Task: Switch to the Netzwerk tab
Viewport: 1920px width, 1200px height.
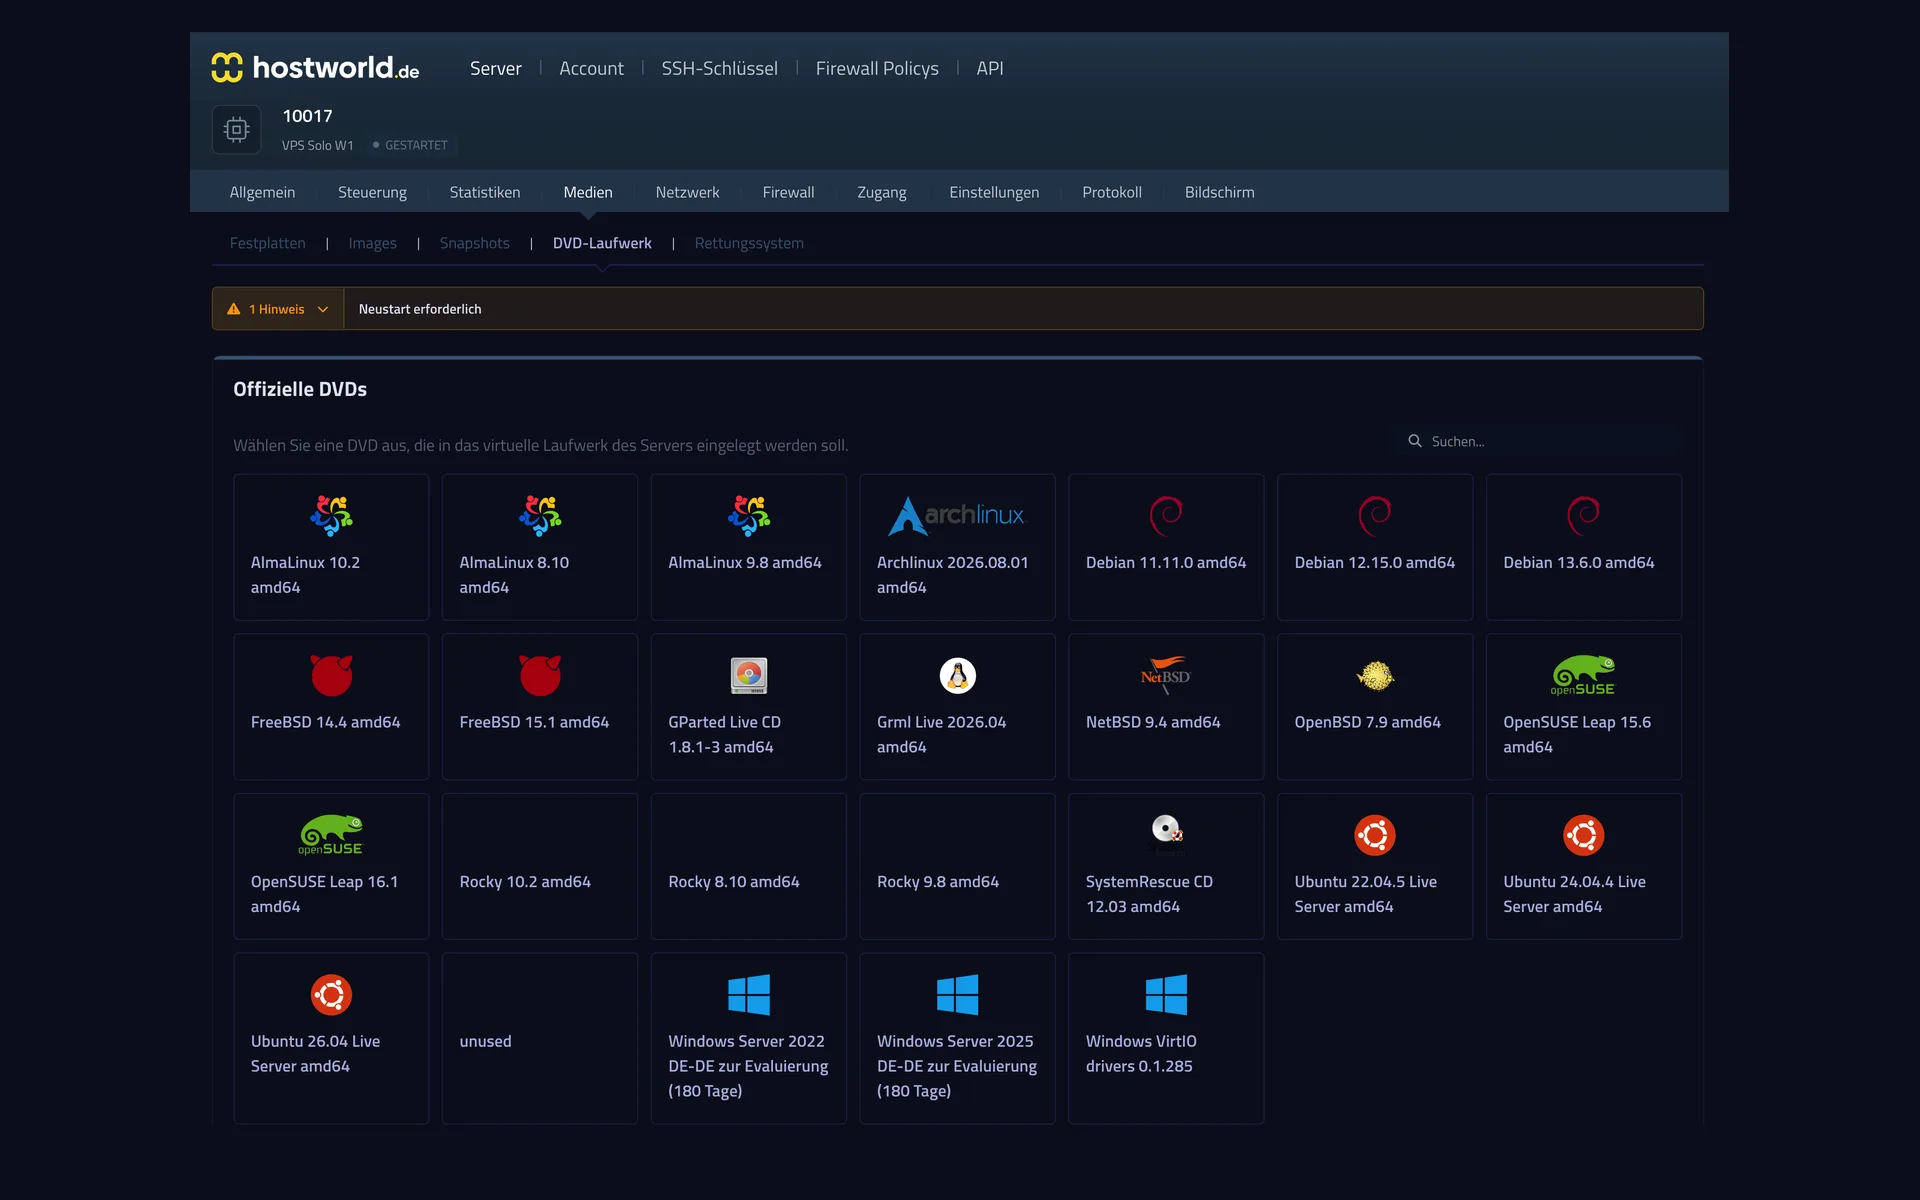Action: tap(687, 192)
